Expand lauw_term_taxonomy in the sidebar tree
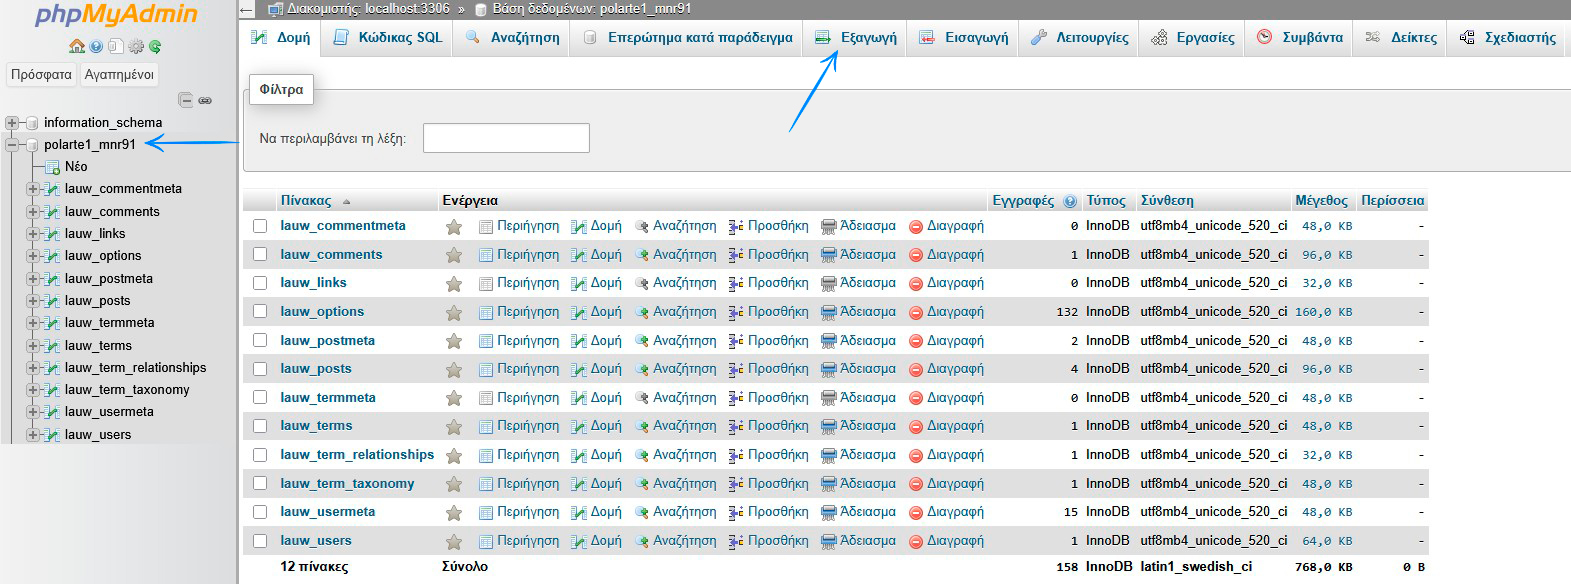This screenshot has height=584, width=1571. [33, 390]
